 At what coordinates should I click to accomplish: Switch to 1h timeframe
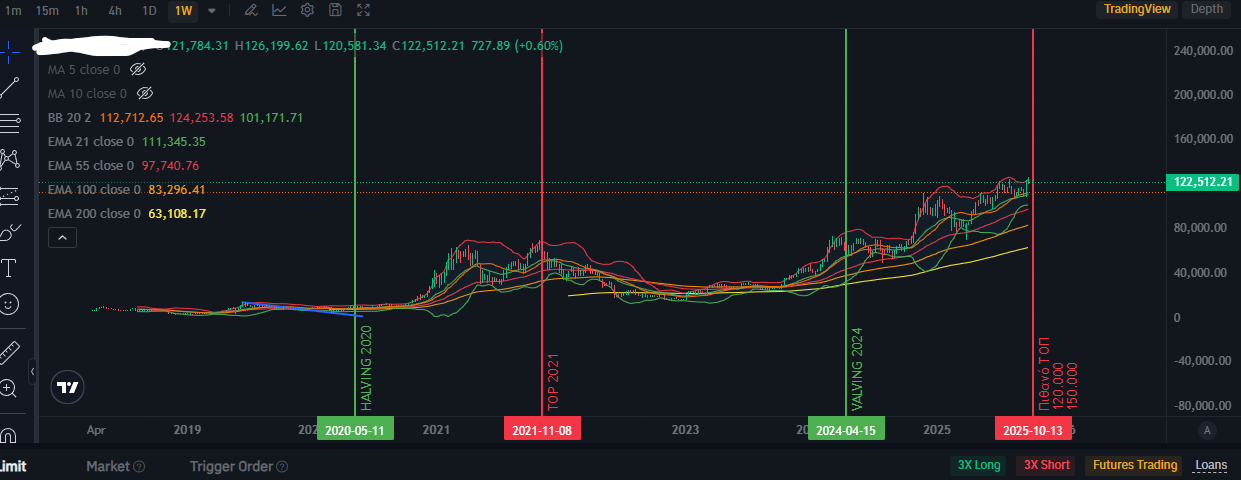81,10
